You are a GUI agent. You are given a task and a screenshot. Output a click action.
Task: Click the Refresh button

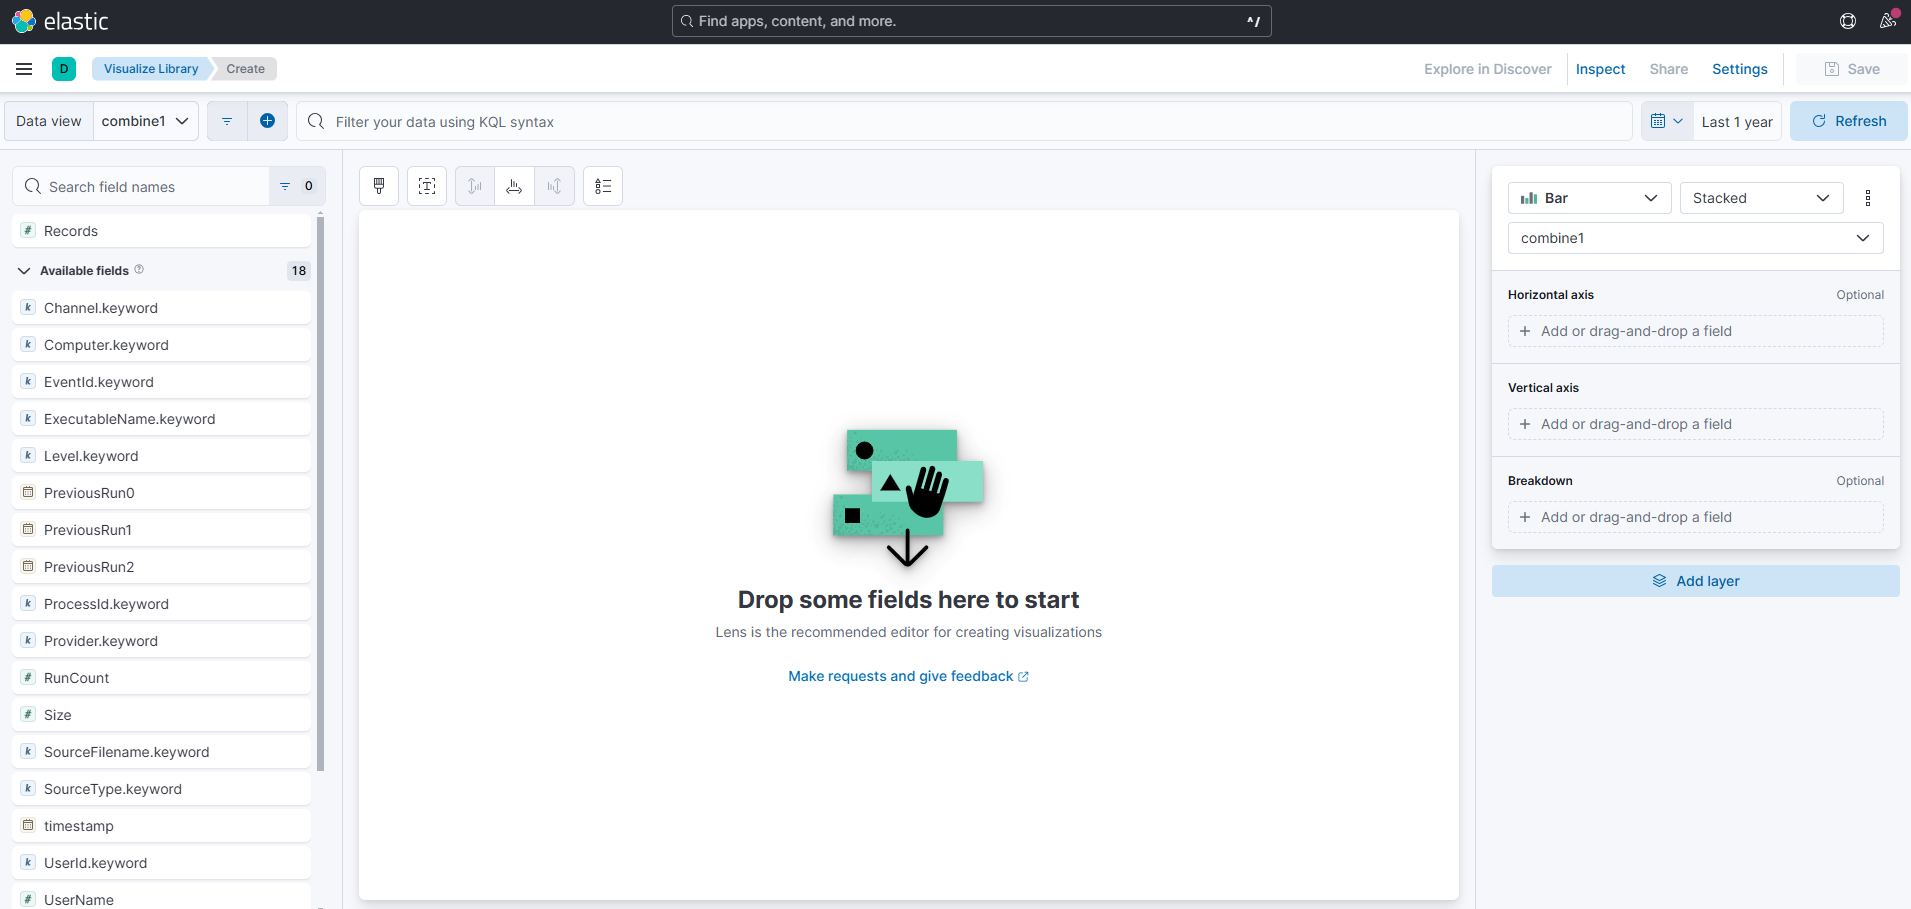tap(1848, 121)
